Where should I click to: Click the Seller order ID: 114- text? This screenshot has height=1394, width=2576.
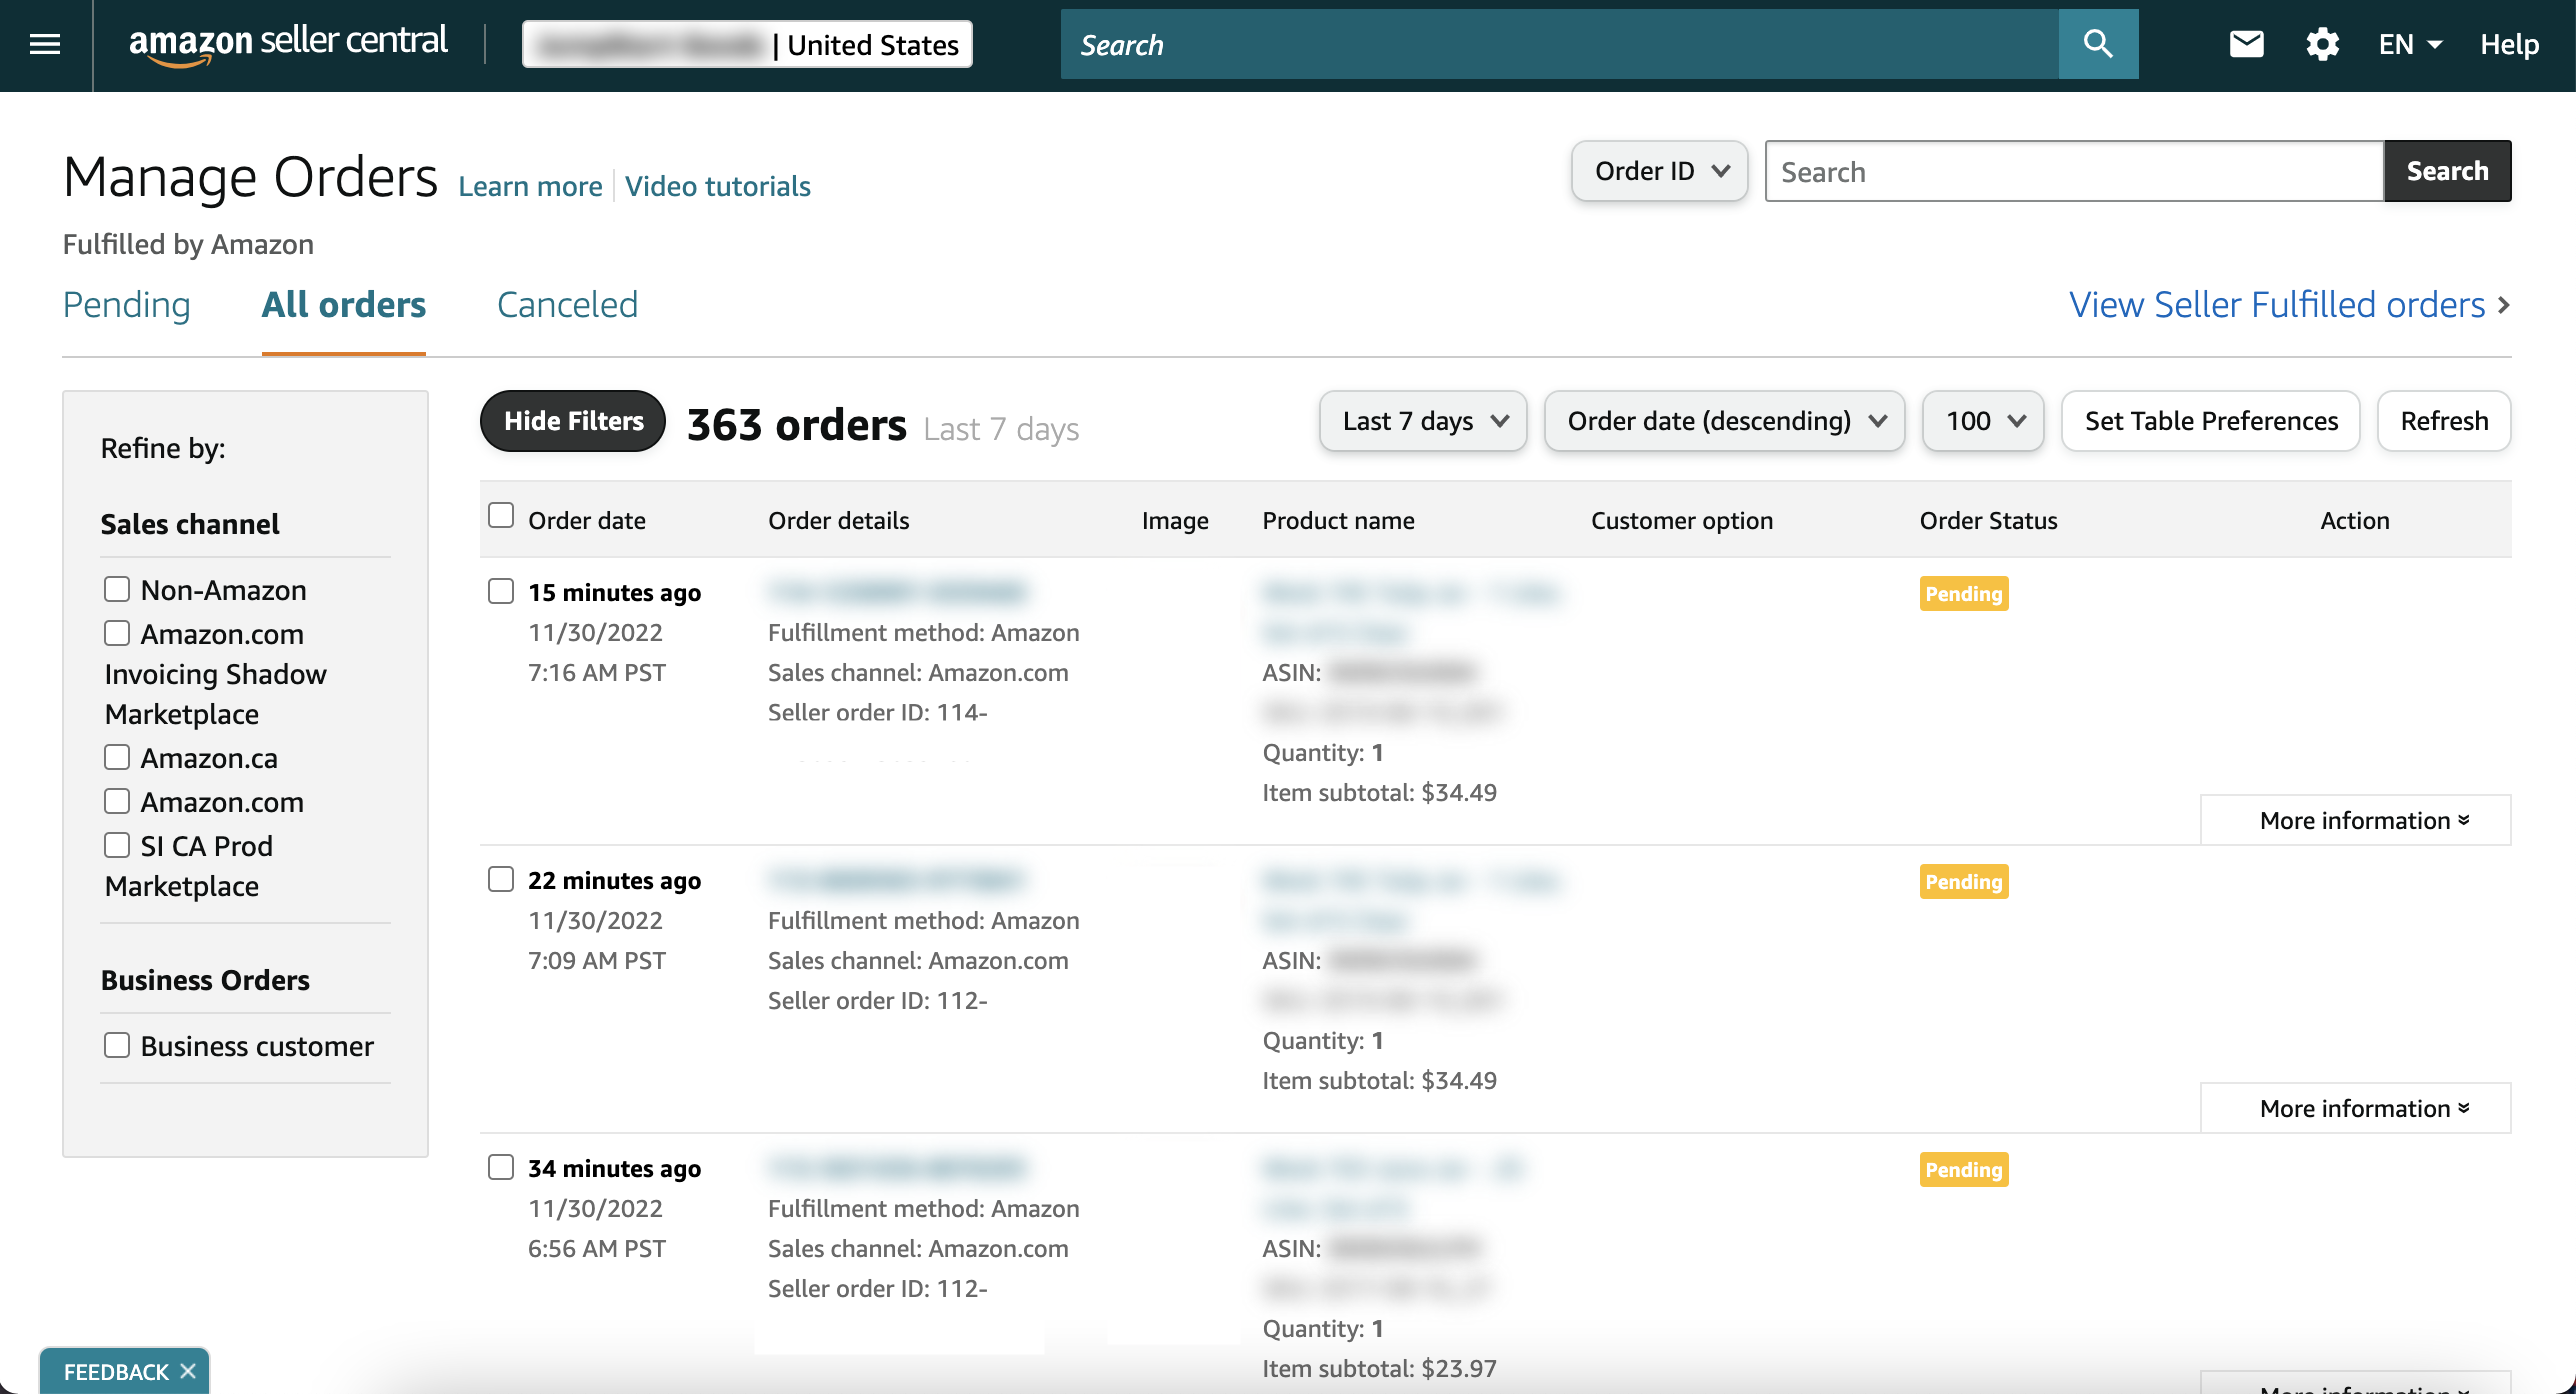877,712
